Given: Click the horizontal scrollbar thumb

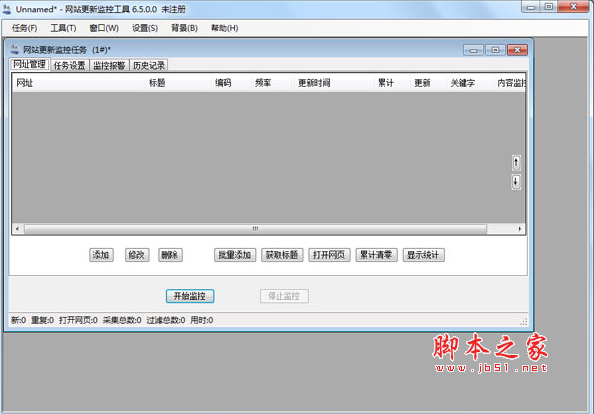Looking at the screenshot, I should point(255,229).
